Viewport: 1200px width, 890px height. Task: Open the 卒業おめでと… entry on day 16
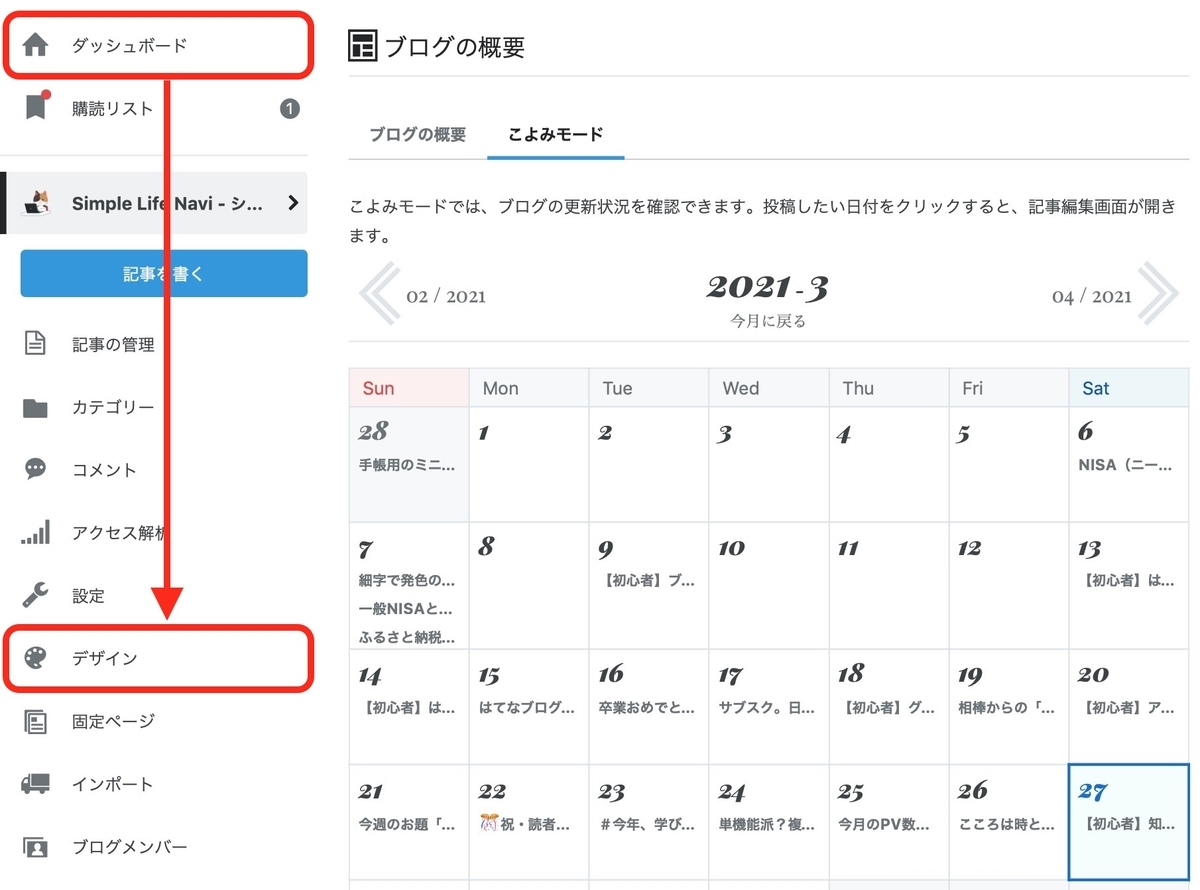coord(646,707)
